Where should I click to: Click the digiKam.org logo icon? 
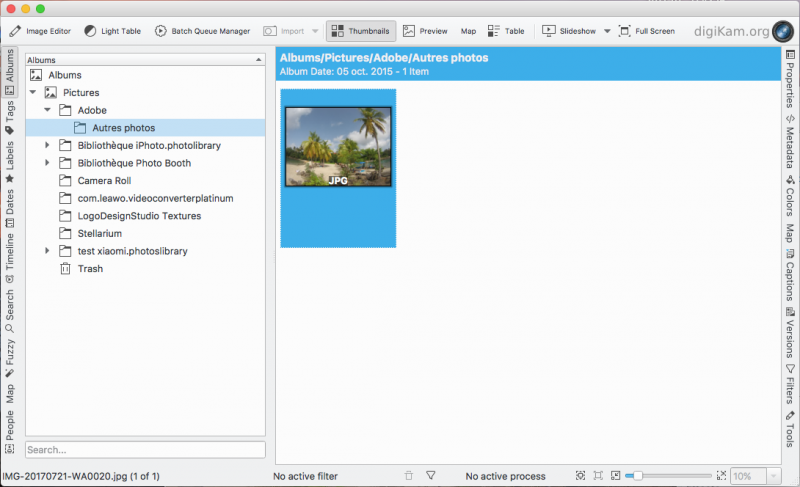tap(782, 31)
